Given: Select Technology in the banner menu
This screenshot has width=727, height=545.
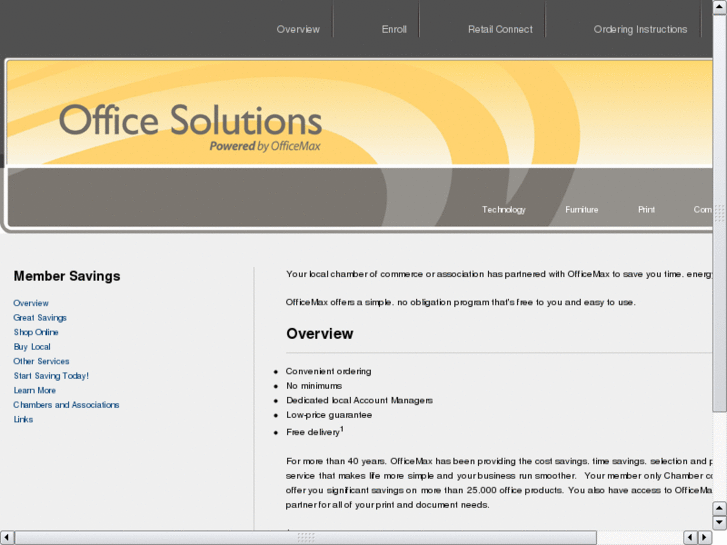Looking at the screenshot, I should tap(504, 210).
